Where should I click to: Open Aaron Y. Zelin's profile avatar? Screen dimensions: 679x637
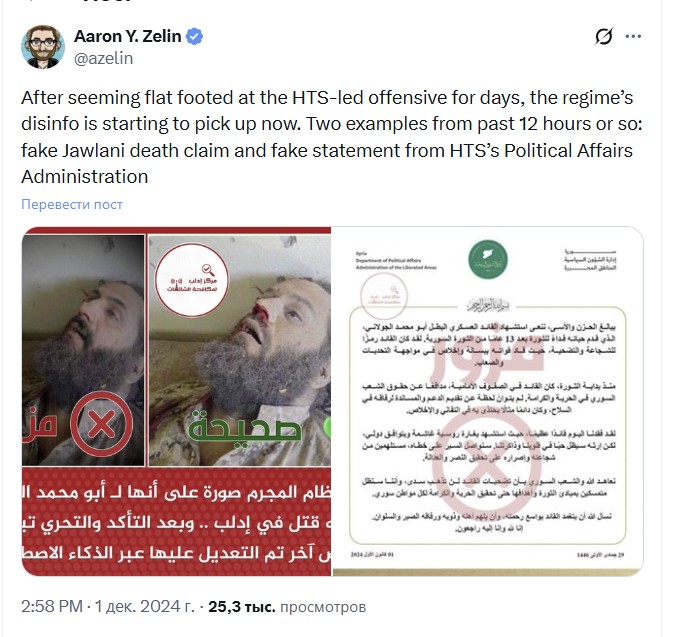click(42, 47)
